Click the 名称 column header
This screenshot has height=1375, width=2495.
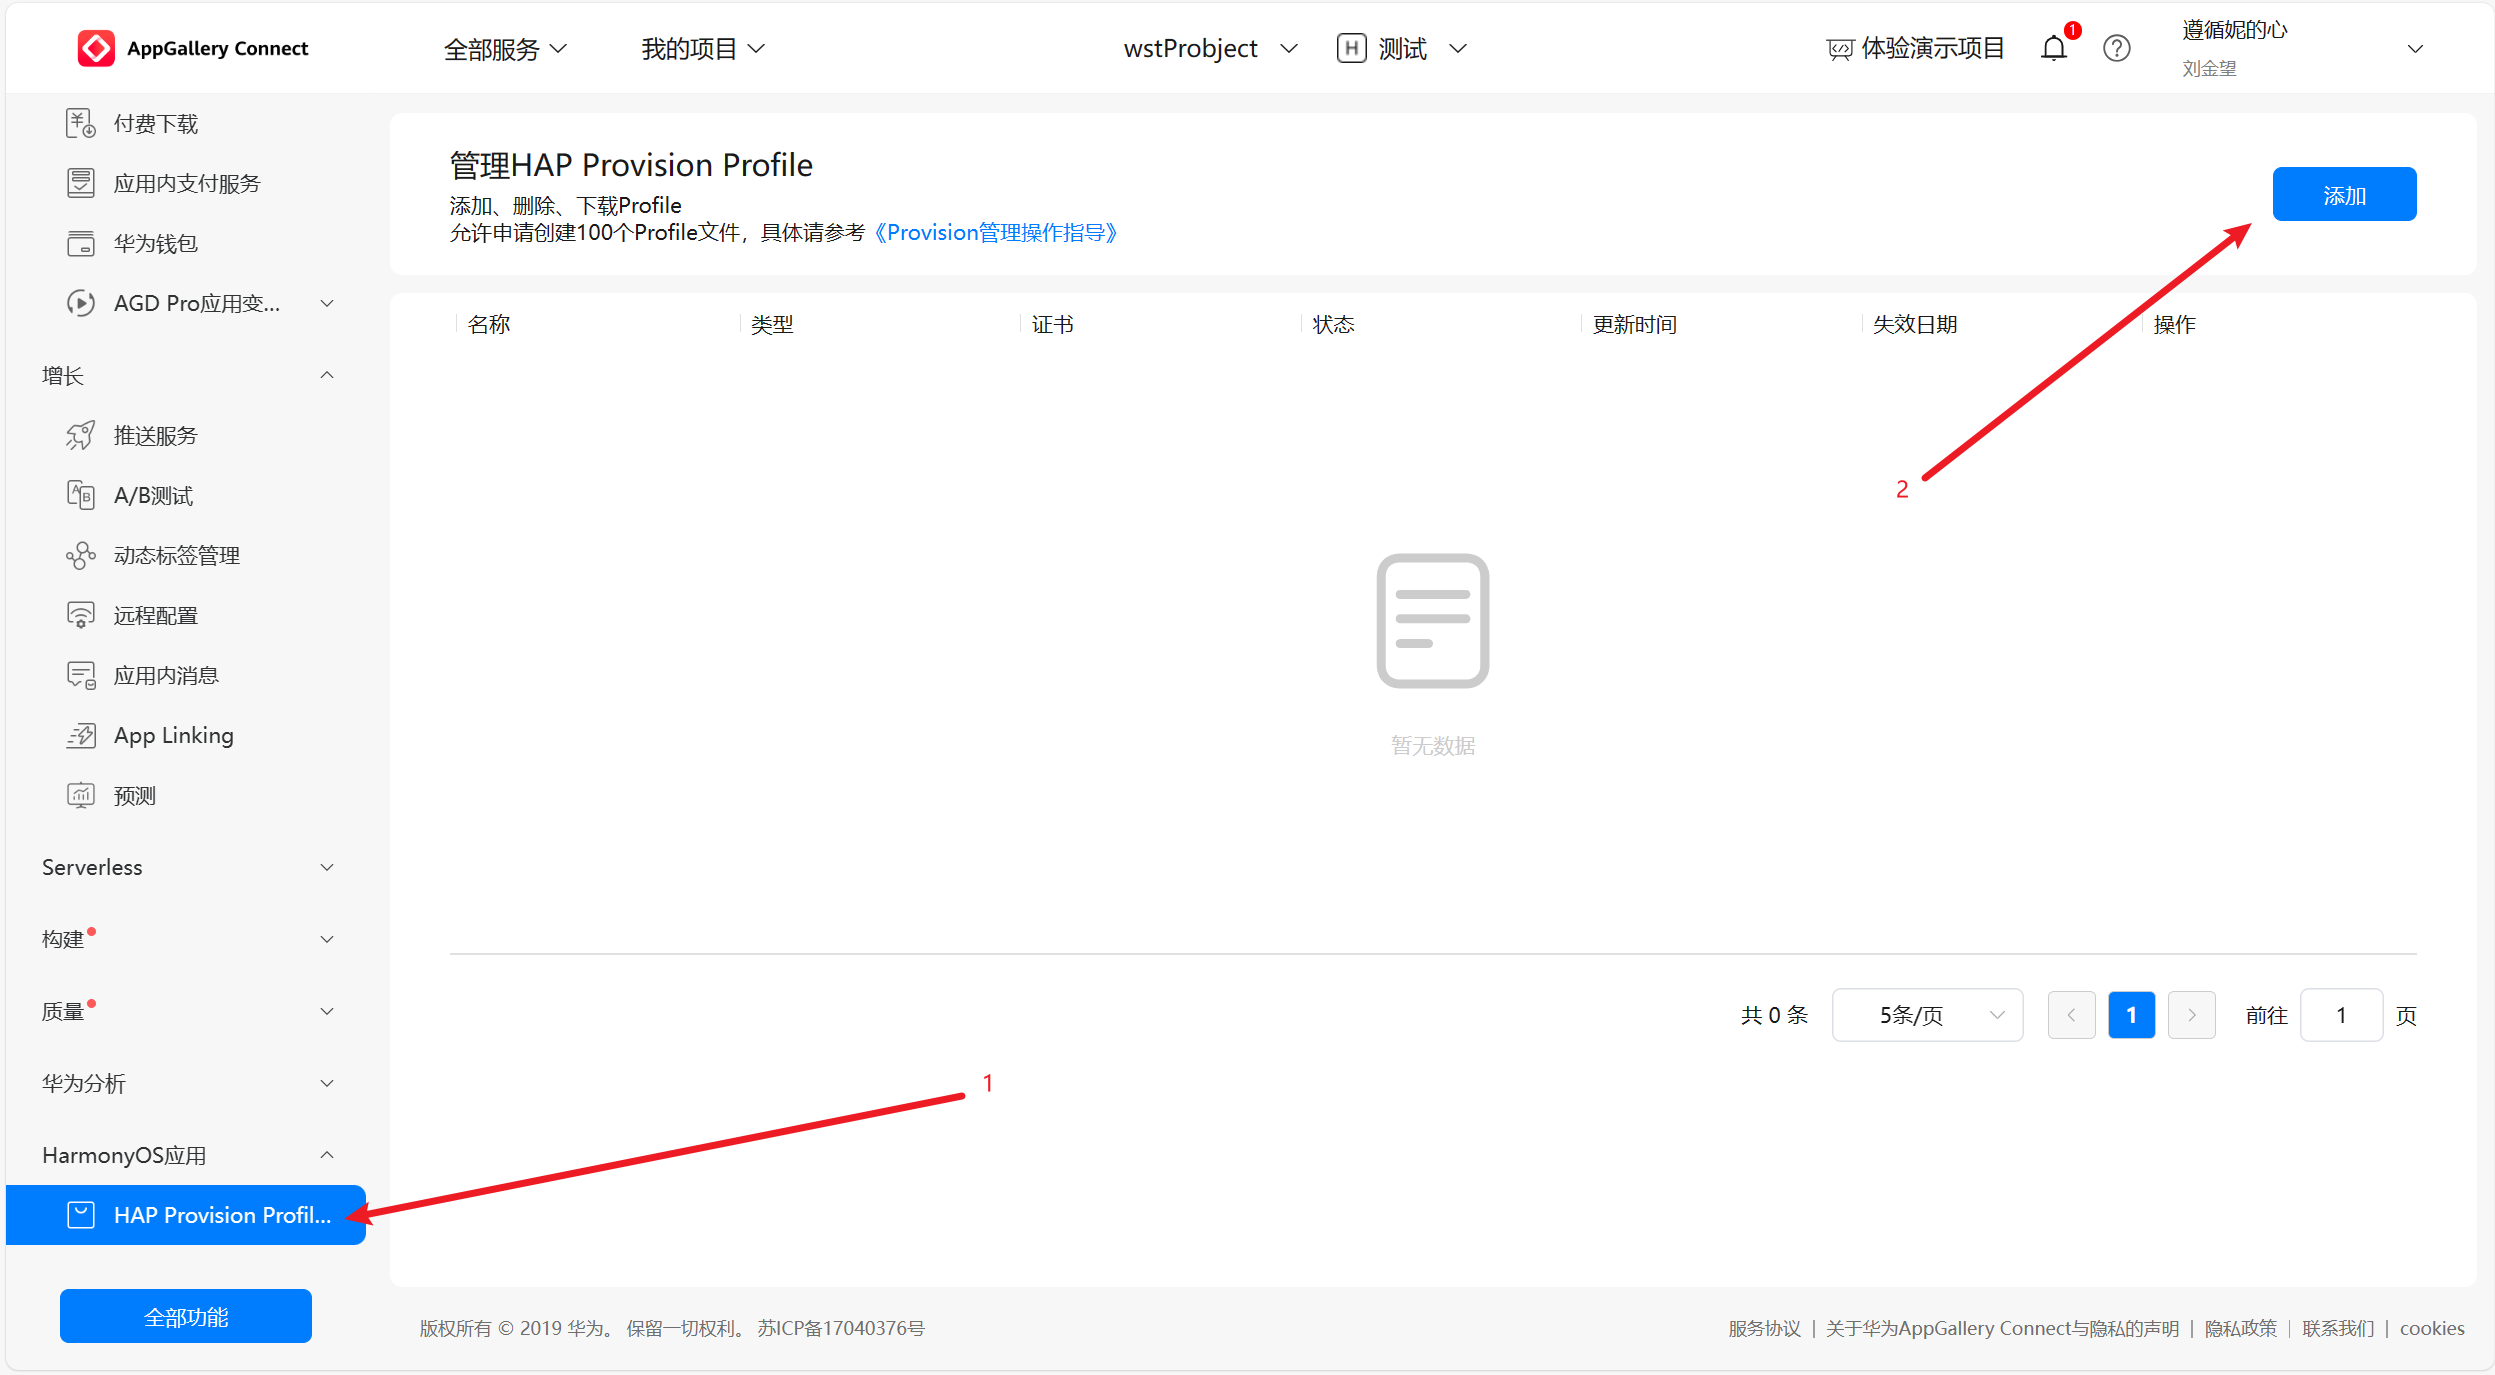point(489,324)
